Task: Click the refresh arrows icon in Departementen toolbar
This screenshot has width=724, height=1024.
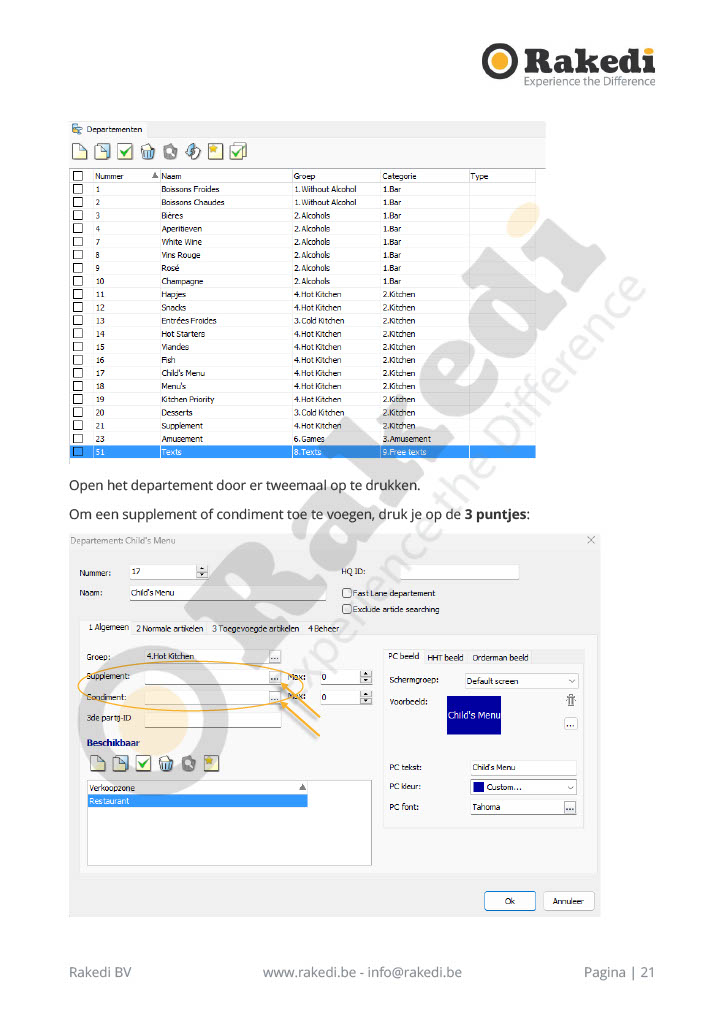Action: coord(193,152)
